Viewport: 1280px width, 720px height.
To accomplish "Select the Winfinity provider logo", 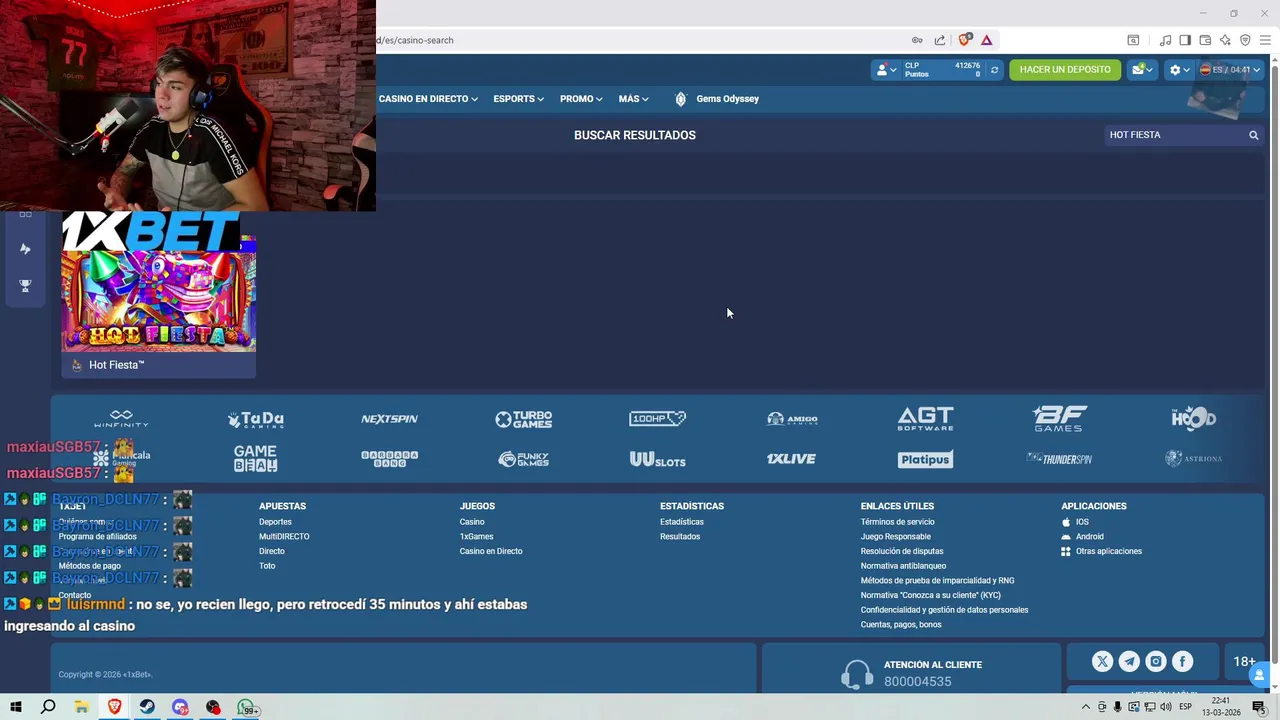I will point(121,419).
